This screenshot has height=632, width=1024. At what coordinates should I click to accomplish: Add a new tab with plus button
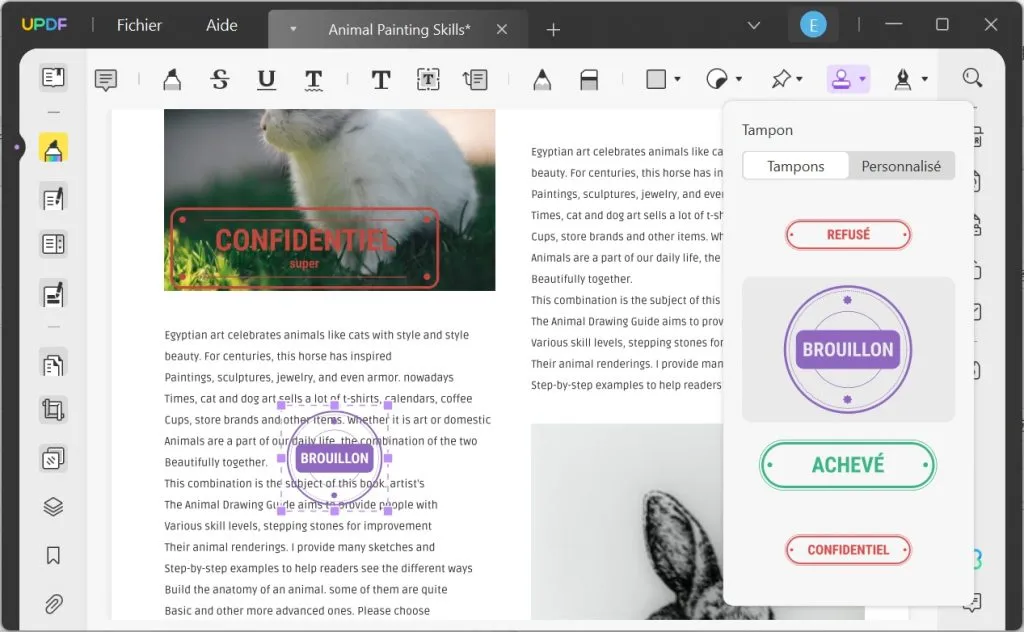pos(553,30)
